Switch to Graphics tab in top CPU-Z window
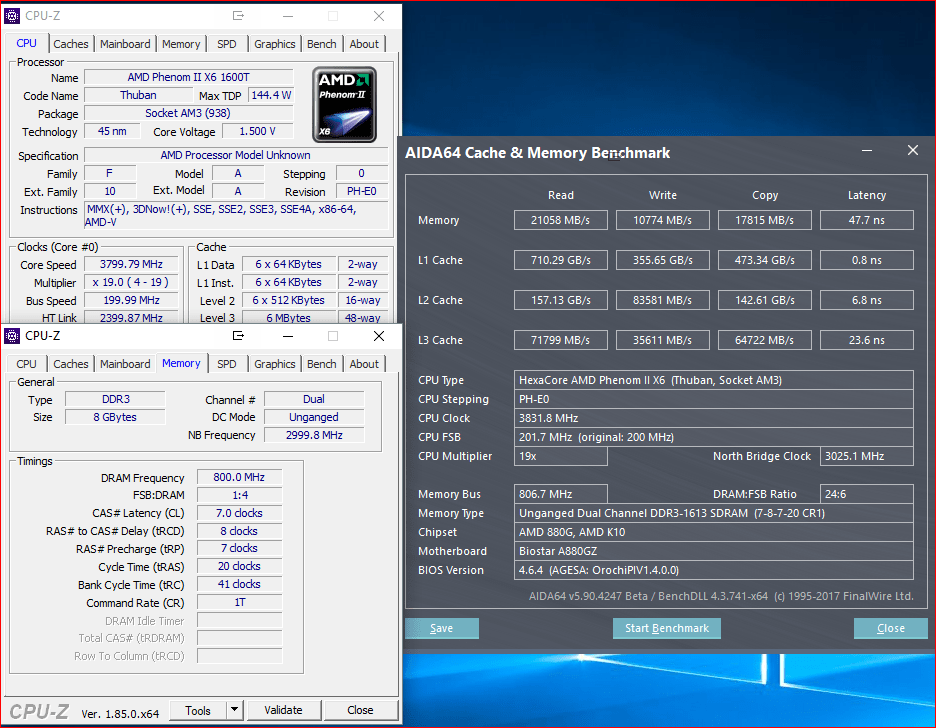Screen dimensions: 936x728 click(x=275, y=44)
